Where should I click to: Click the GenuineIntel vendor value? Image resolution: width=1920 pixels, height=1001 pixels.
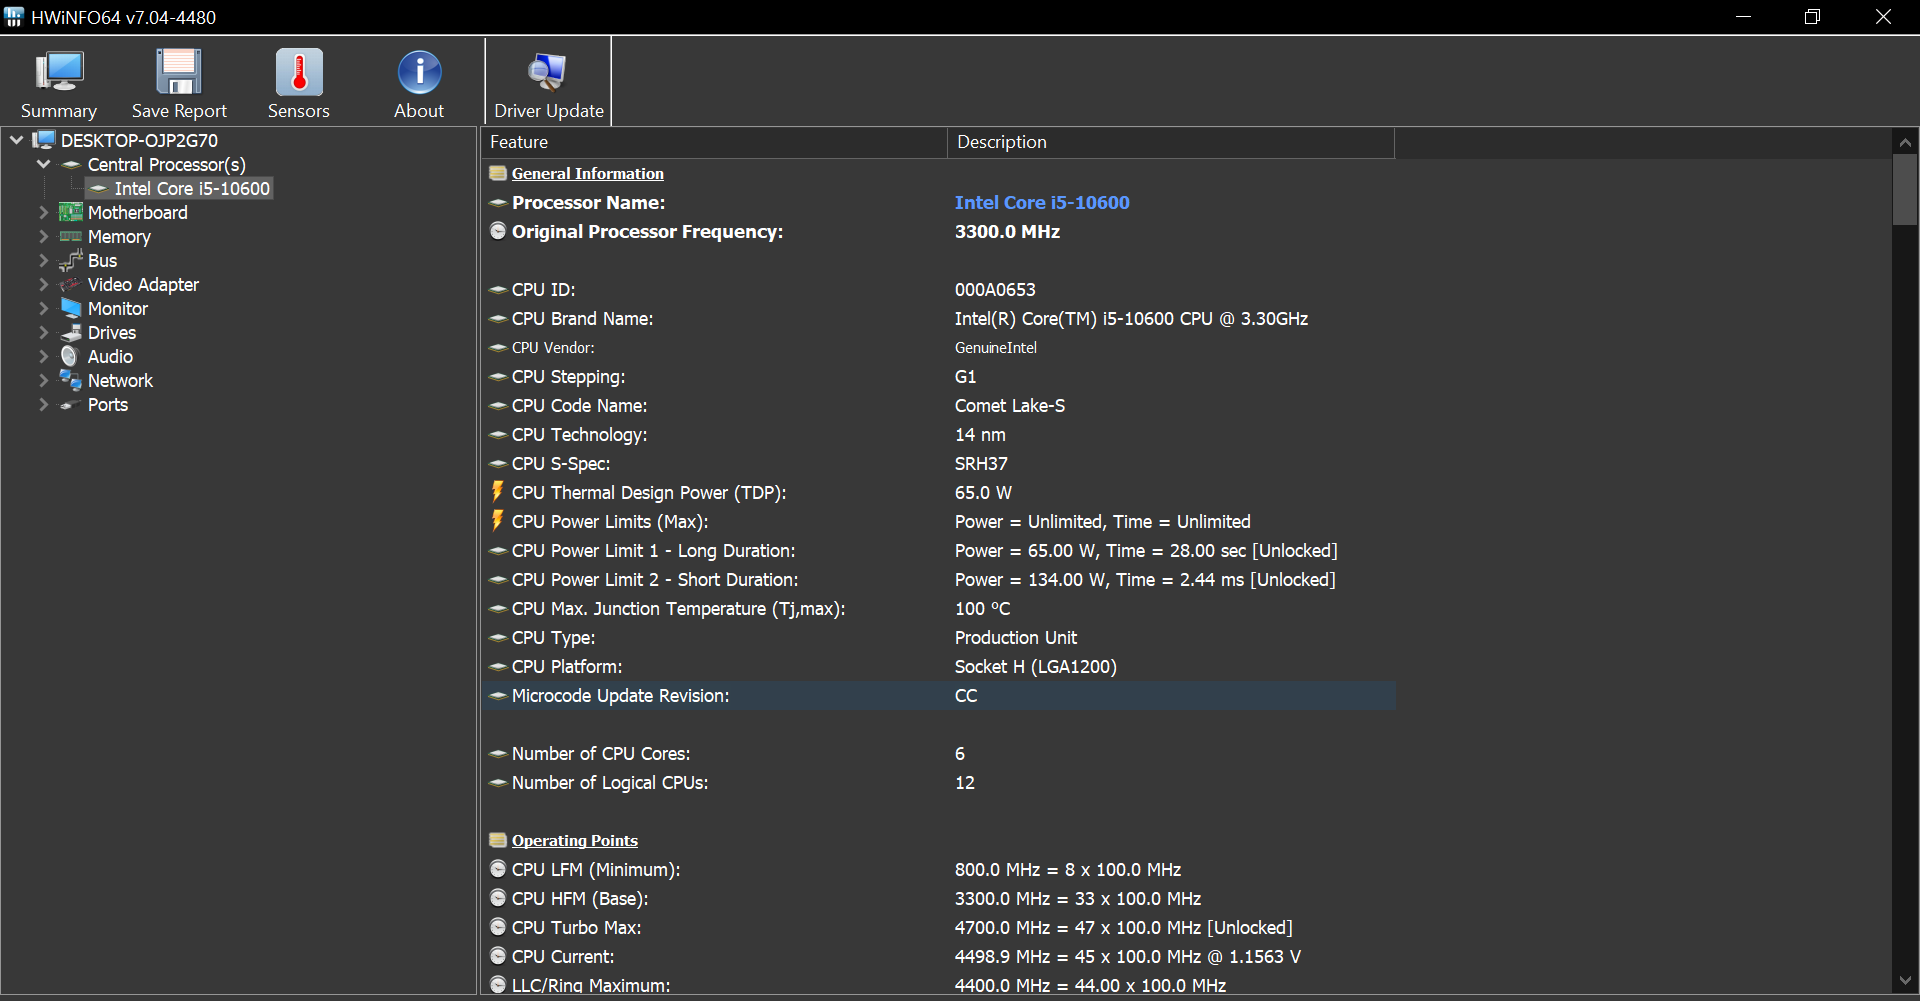click(x=996, y=348)
